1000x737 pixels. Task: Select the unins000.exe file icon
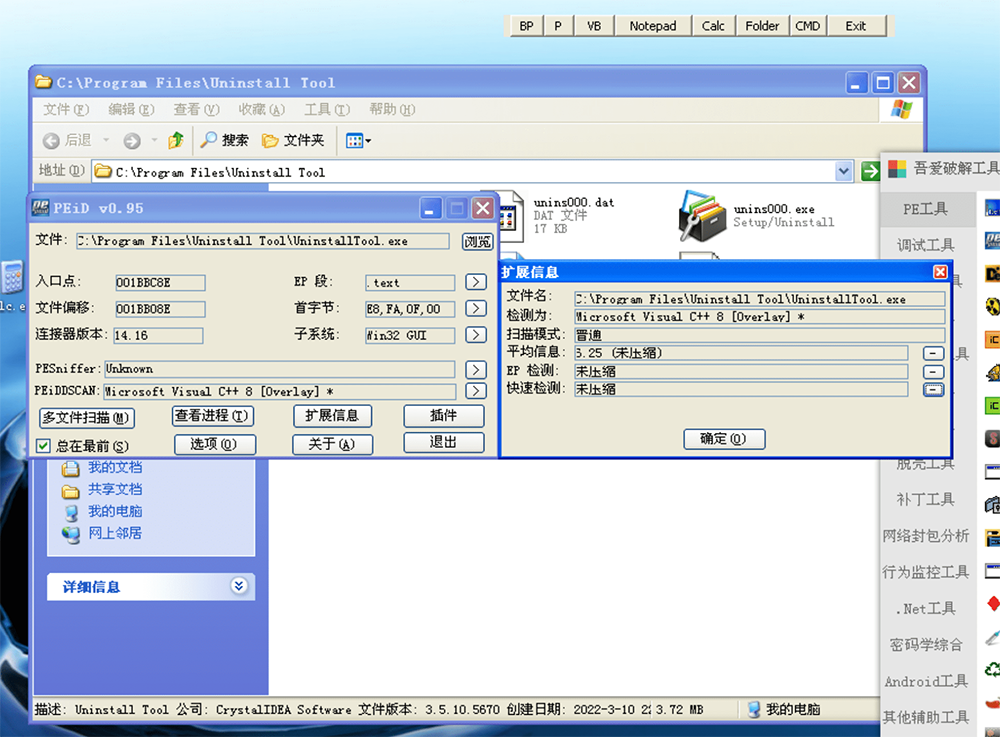(x=702, y=215)
